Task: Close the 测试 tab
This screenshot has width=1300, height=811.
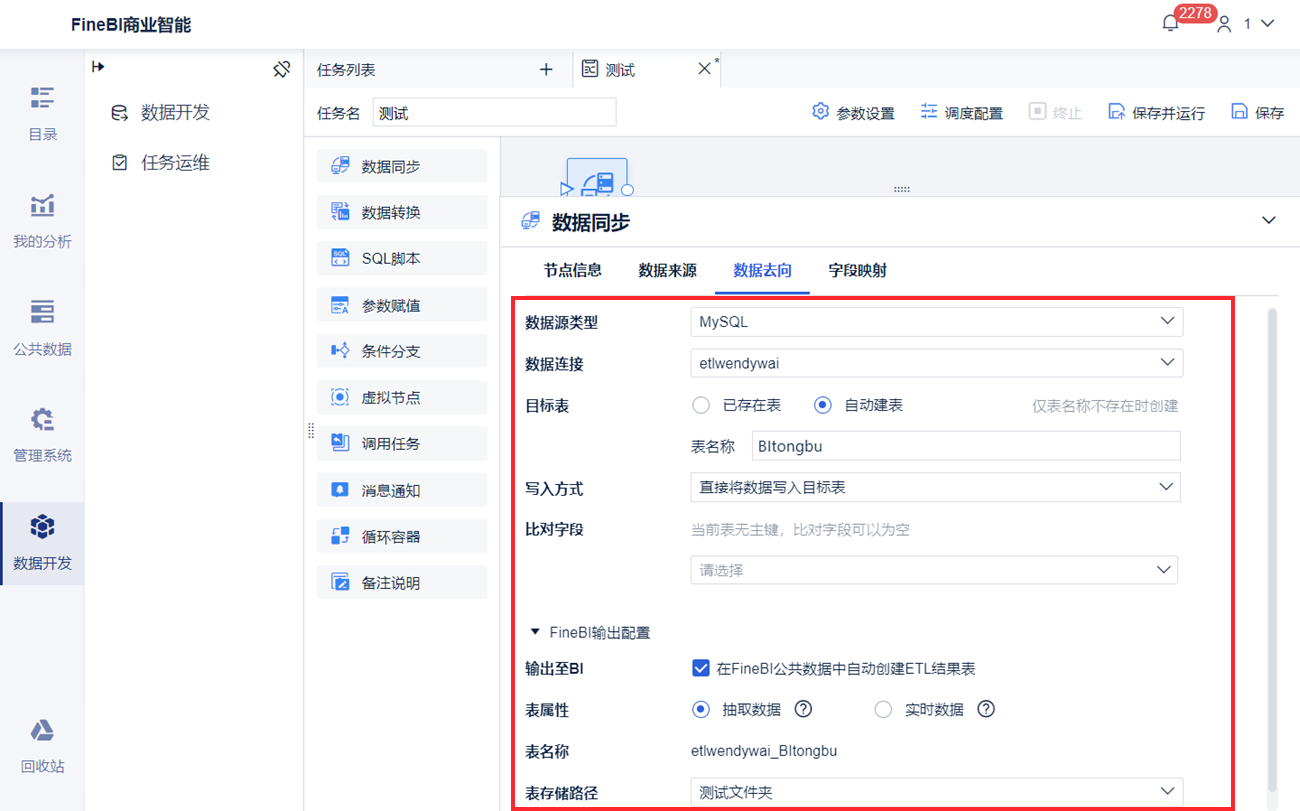Action: point(704,69)
